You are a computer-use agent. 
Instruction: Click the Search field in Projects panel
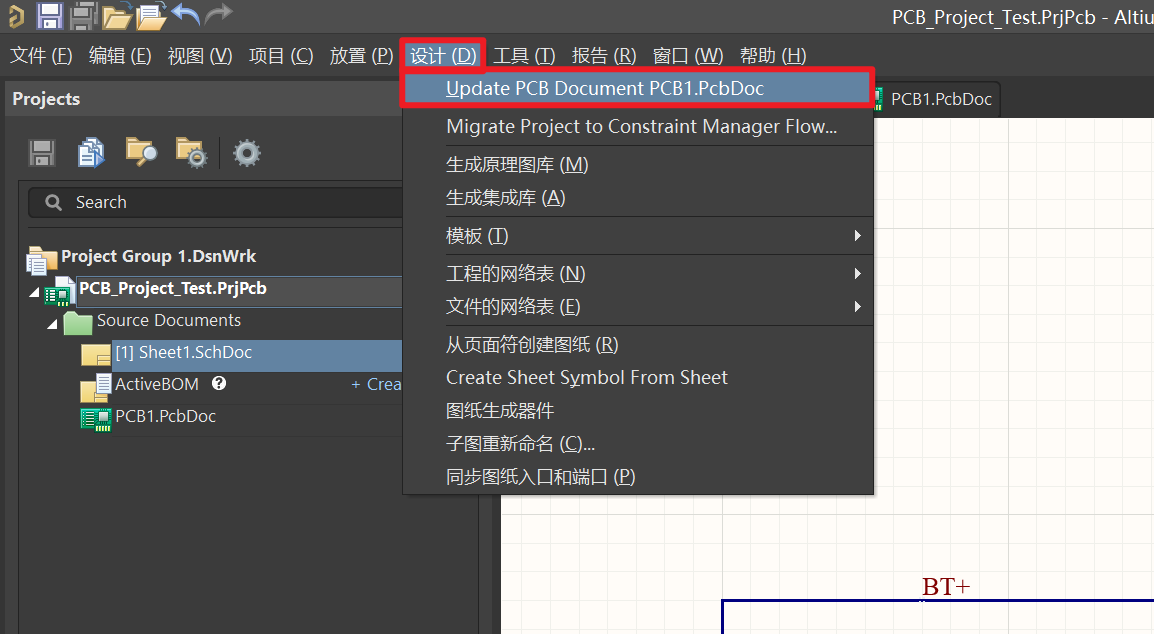216,202
